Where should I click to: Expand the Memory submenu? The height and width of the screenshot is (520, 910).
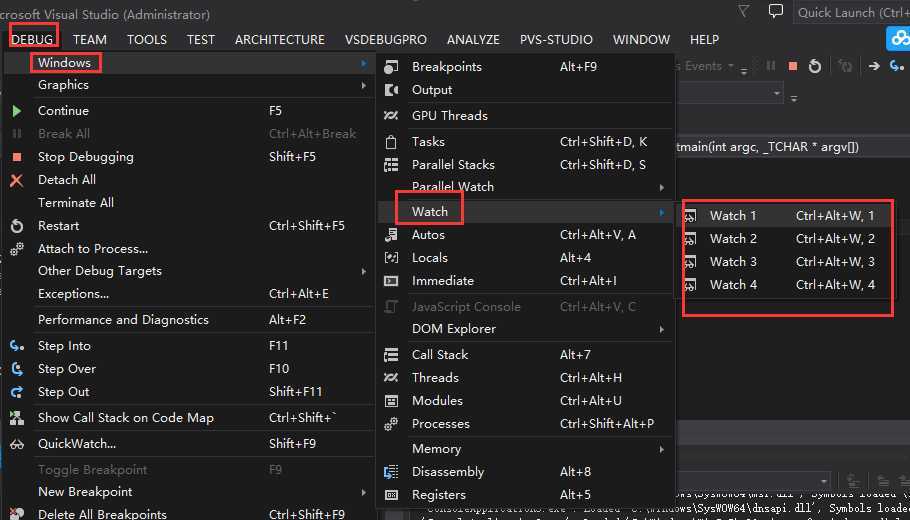point(662,449)
